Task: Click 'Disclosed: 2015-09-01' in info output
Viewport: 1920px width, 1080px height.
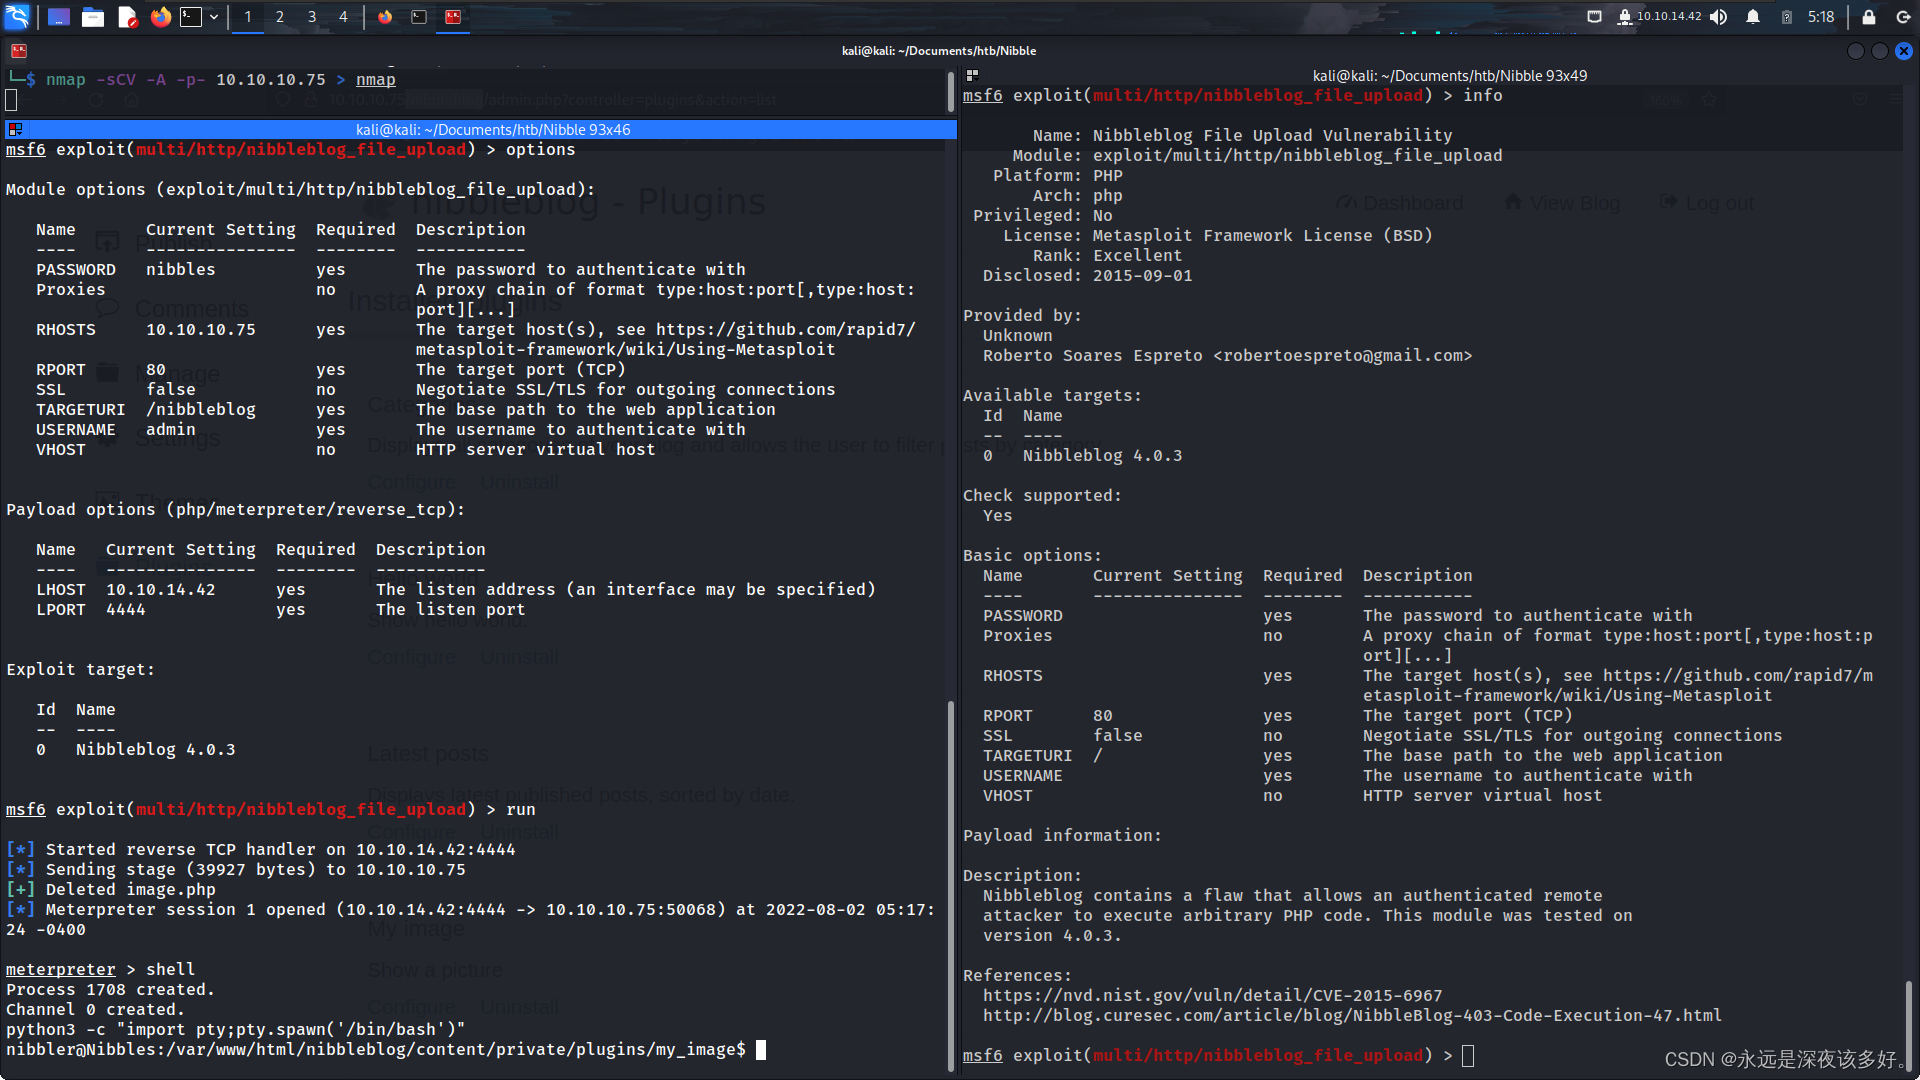Action: (x=1088, y=276)
